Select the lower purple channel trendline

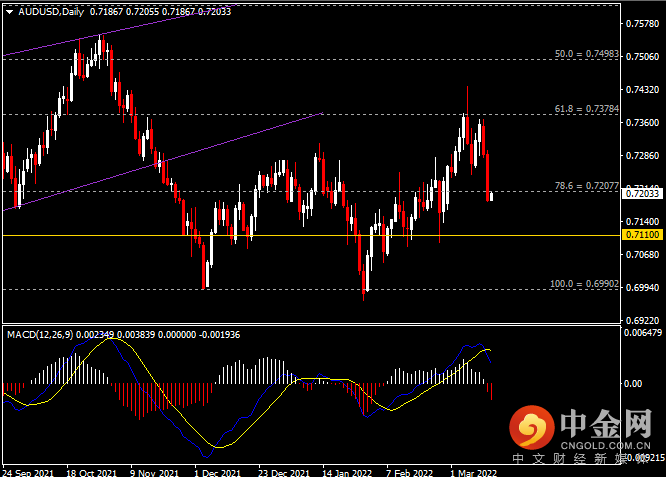(x=163, y=161)
